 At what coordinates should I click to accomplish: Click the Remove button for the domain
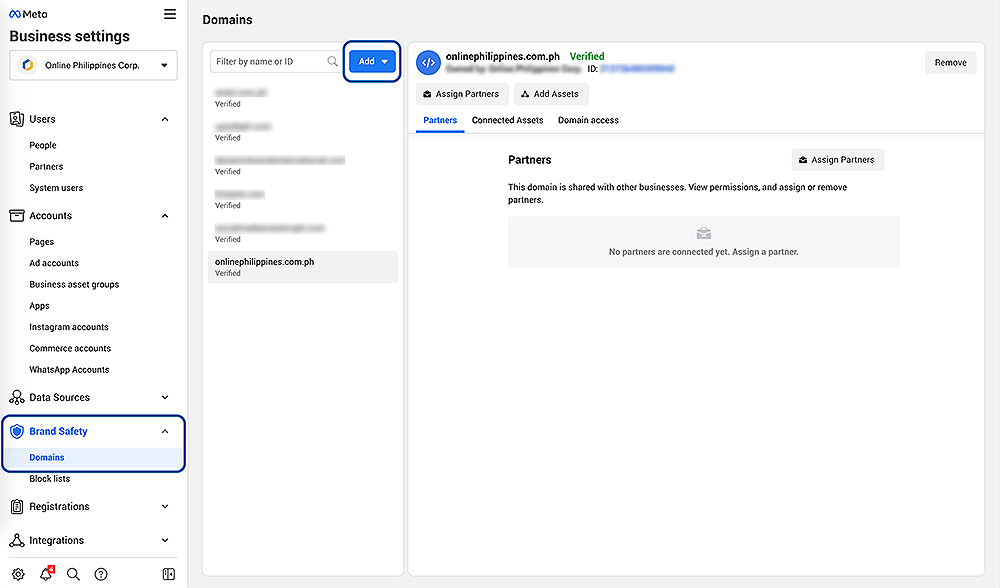(950, 62)
